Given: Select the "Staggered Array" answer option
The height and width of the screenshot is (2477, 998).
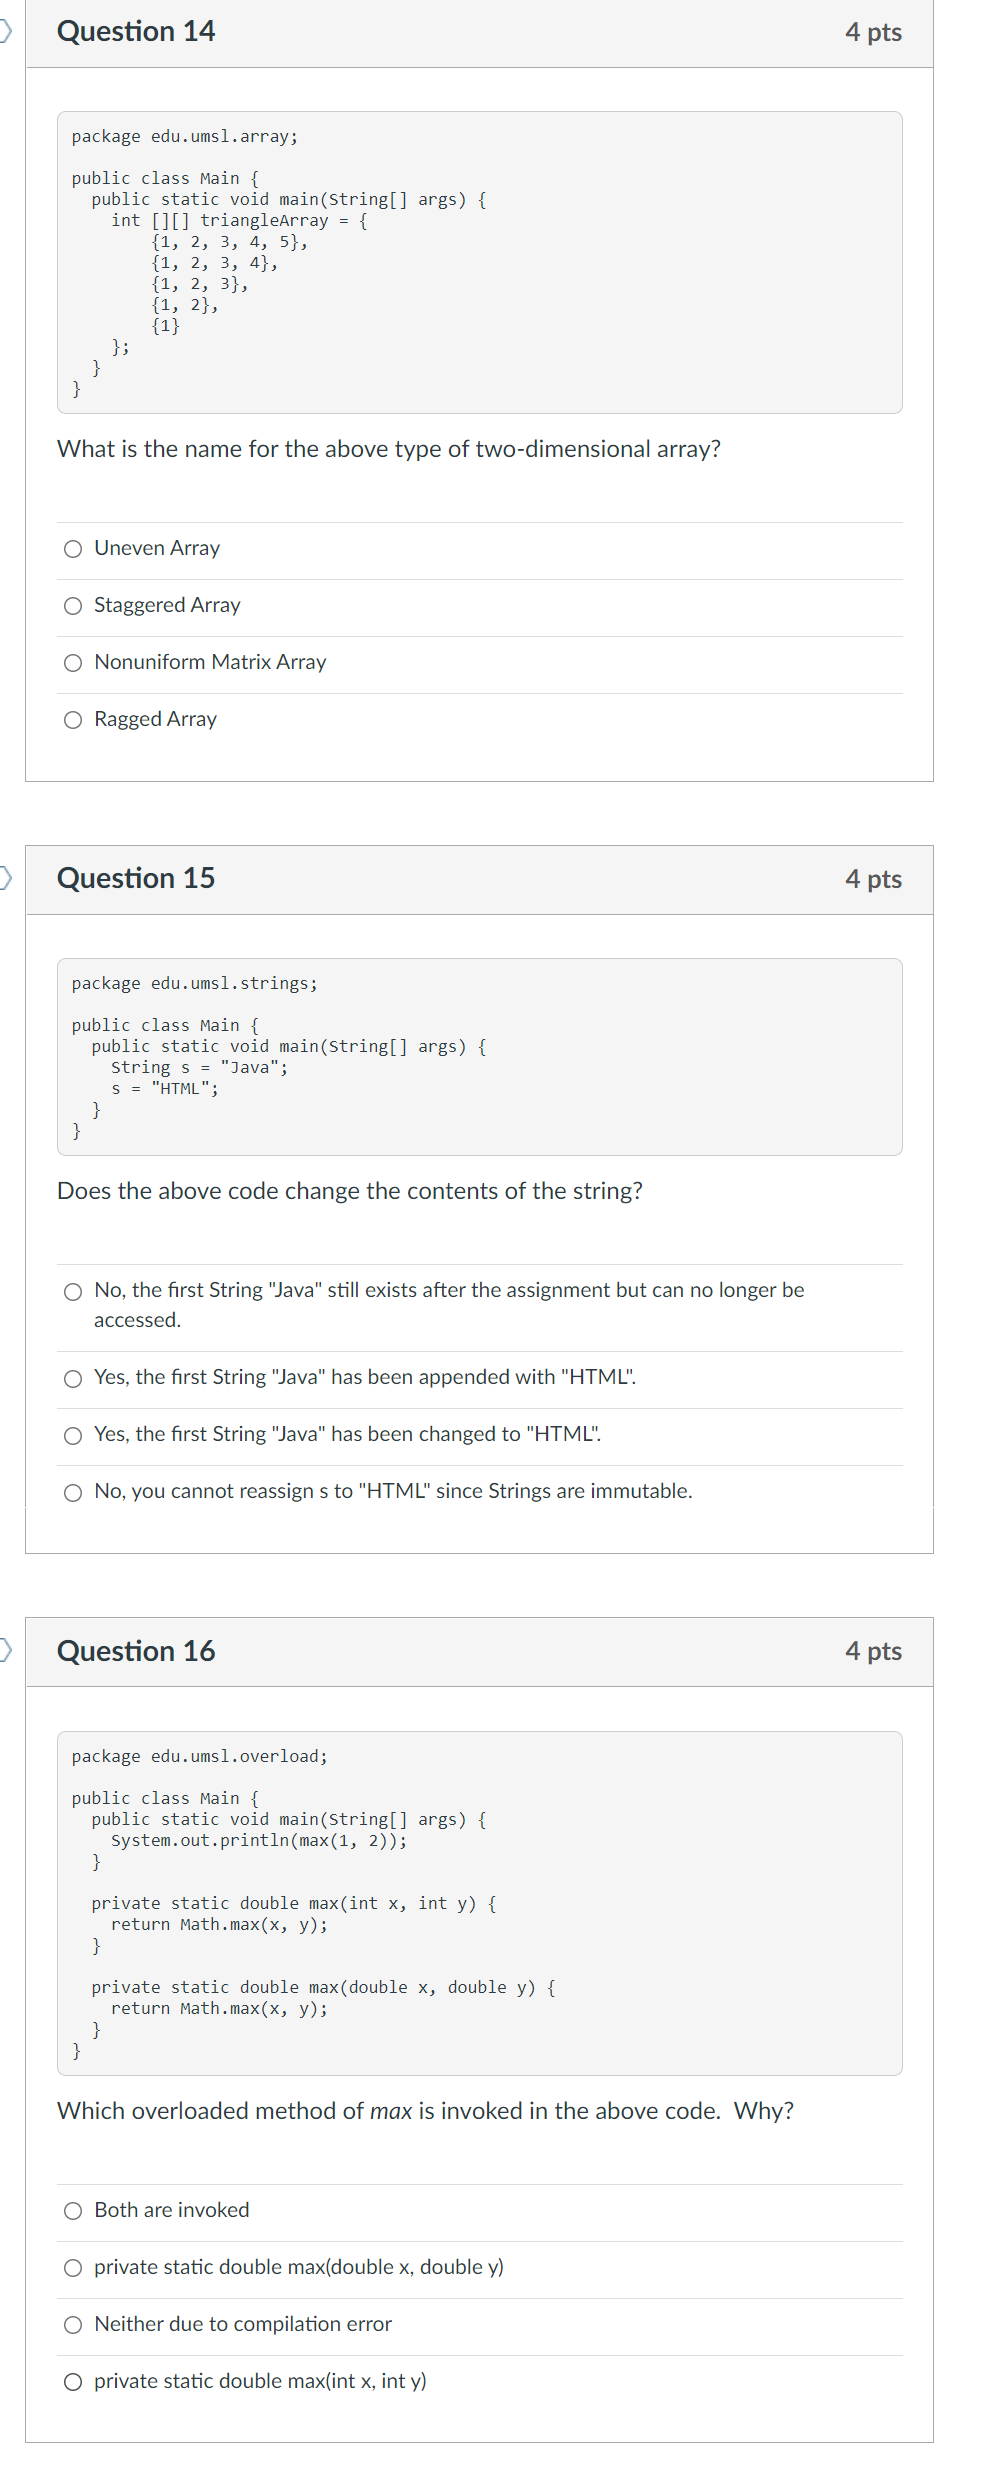Looking at the screenshot, I should [x=72, y=605].
